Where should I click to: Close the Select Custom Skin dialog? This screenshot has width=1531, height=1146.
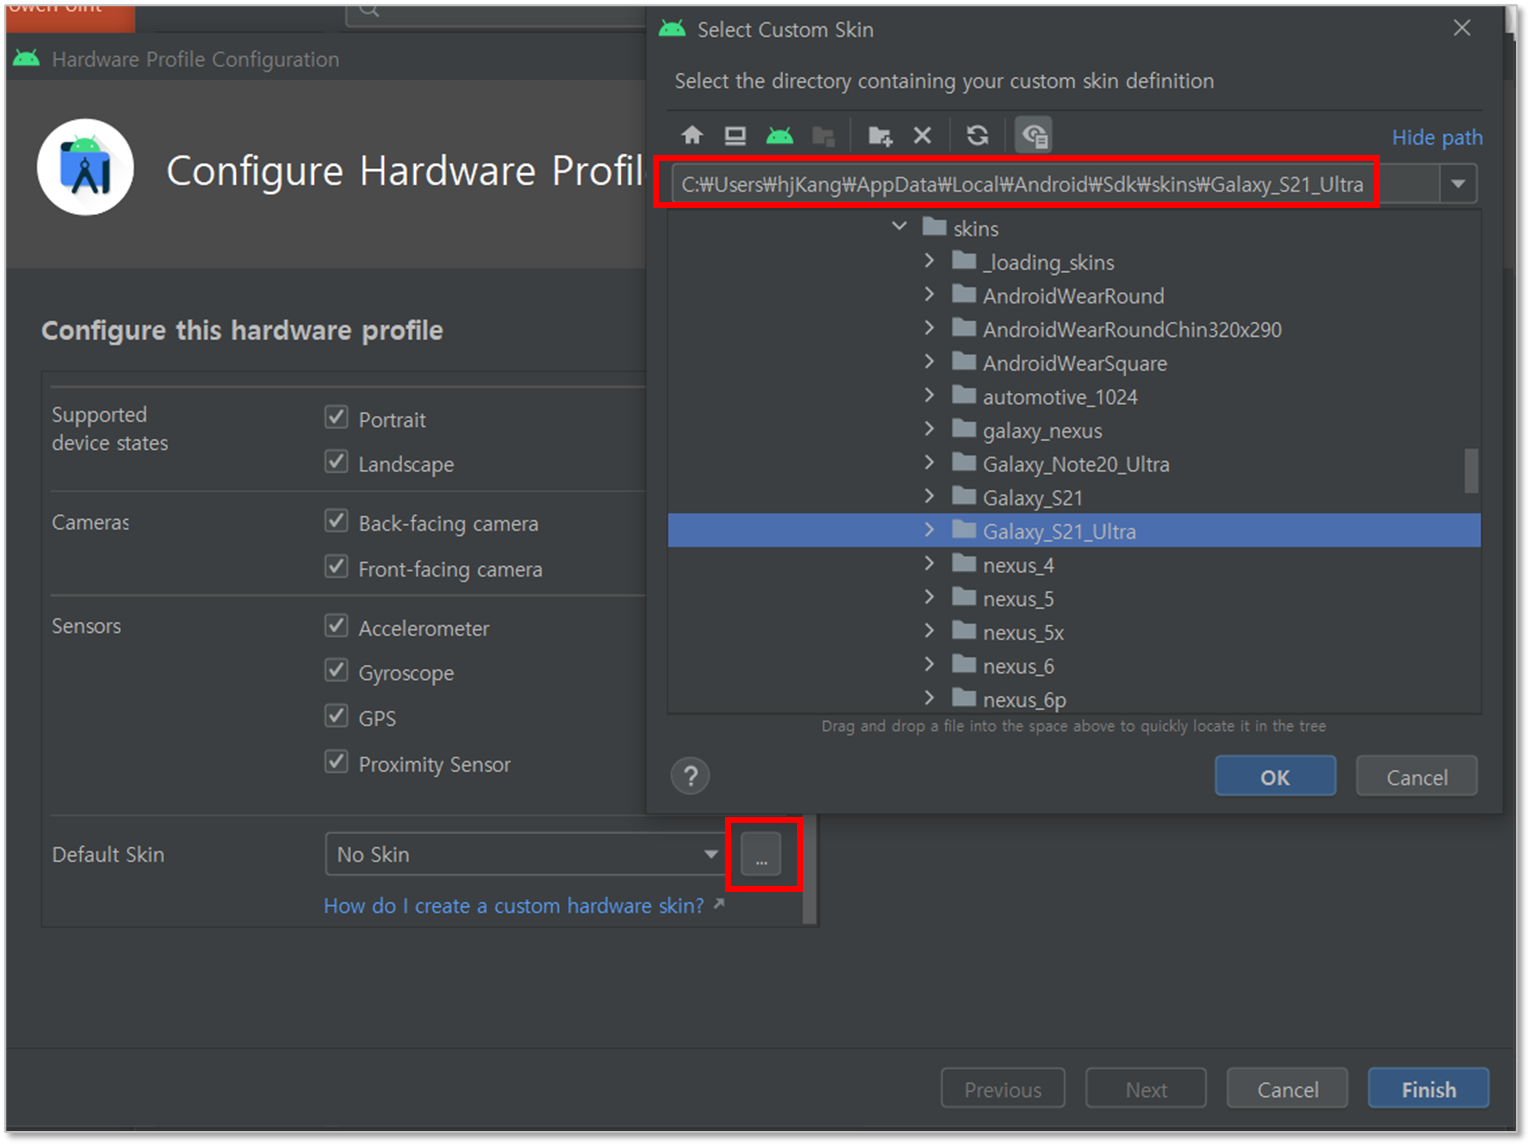(x=1462, y=28)
